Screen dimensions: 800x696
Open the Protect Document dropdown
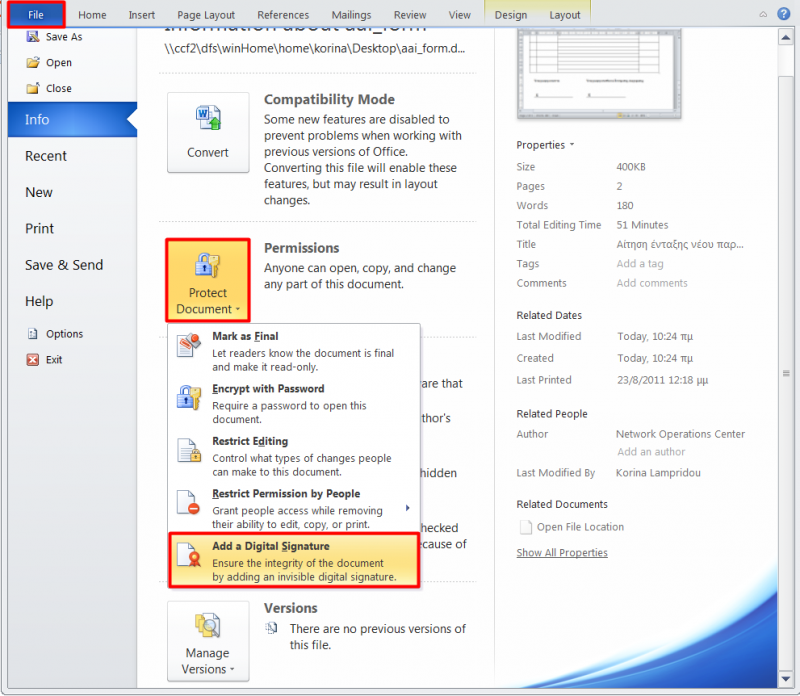pyautogui.click(x=208, y=280)
